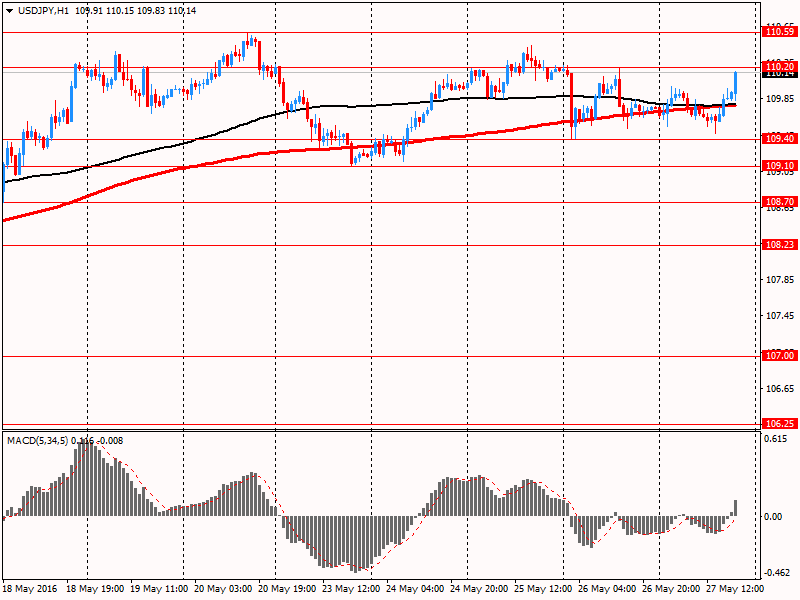Click the 20 May 03:00 time label
Screen dimensions: 800x600
click(223, 589)
